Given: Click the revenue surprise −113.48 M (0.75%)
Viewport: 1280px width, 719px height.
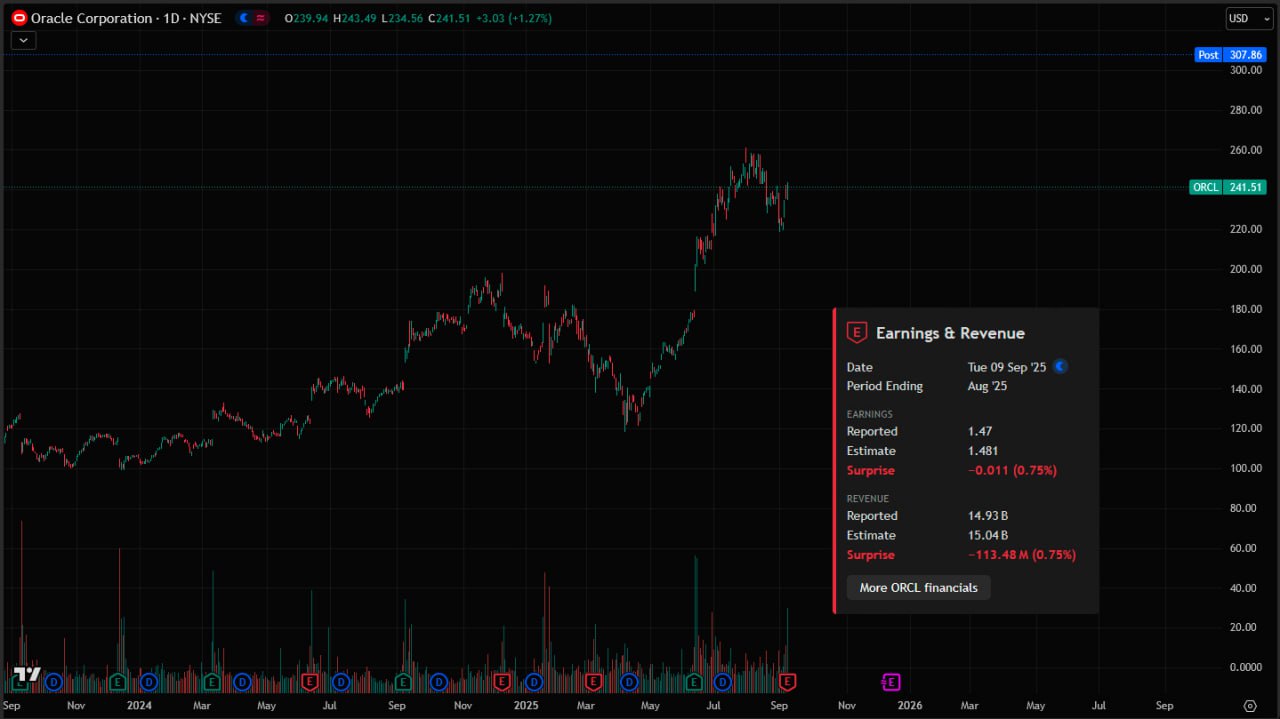Looking at the screenshot, I should pyautogui.click(x=1022, y=555).
